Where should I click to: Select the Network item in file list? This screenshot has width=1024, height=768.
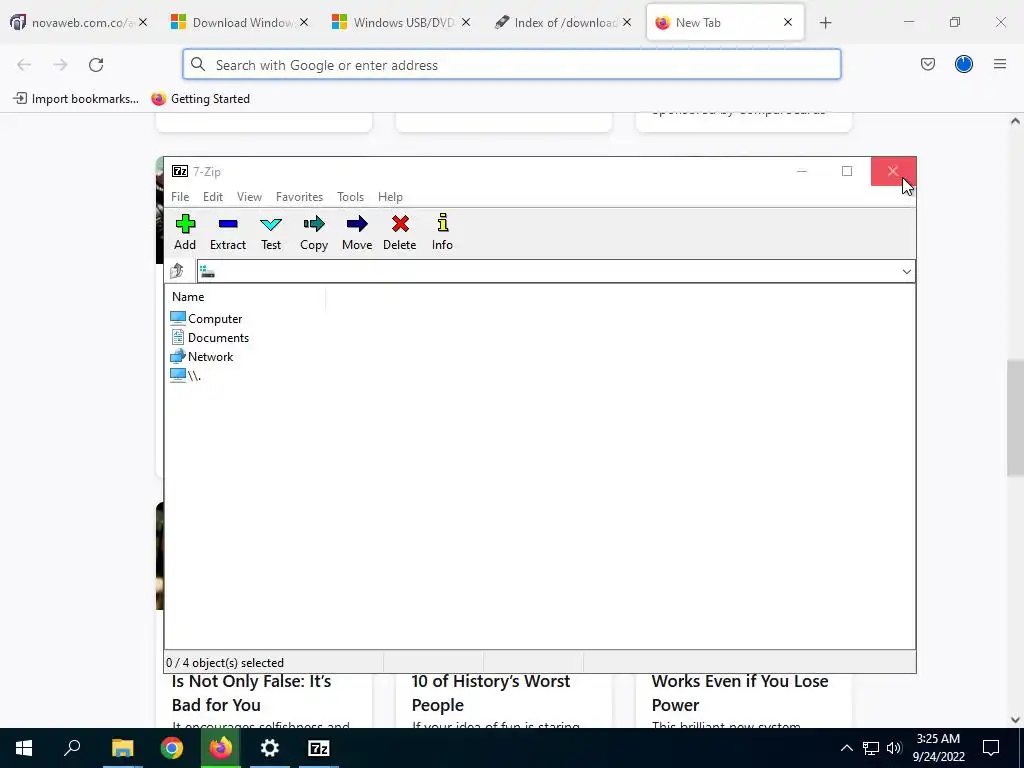tap(202, 357)
